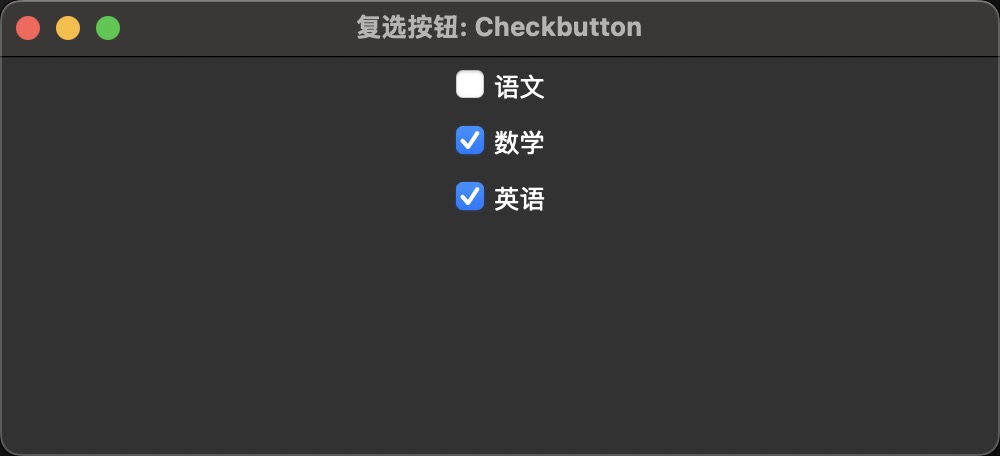
Task: Check the 语文 checkbox
Action: tap(470, 85)
